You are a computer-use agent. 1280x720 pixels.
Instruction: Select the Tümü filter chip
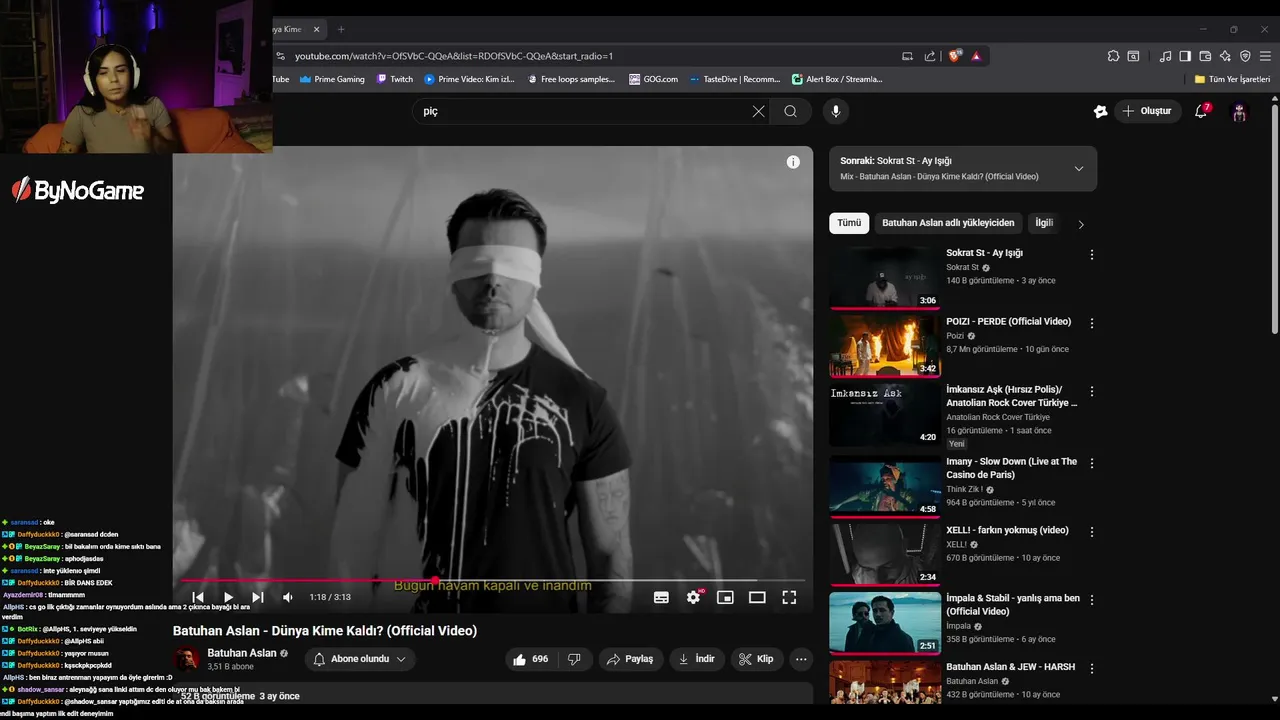pos(849,223)
